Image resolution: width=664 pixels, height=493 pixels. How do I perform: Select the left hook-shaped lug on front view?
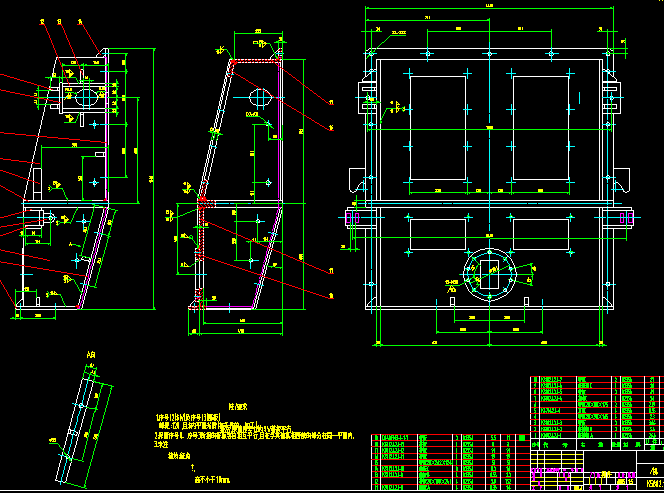(358, 180)
